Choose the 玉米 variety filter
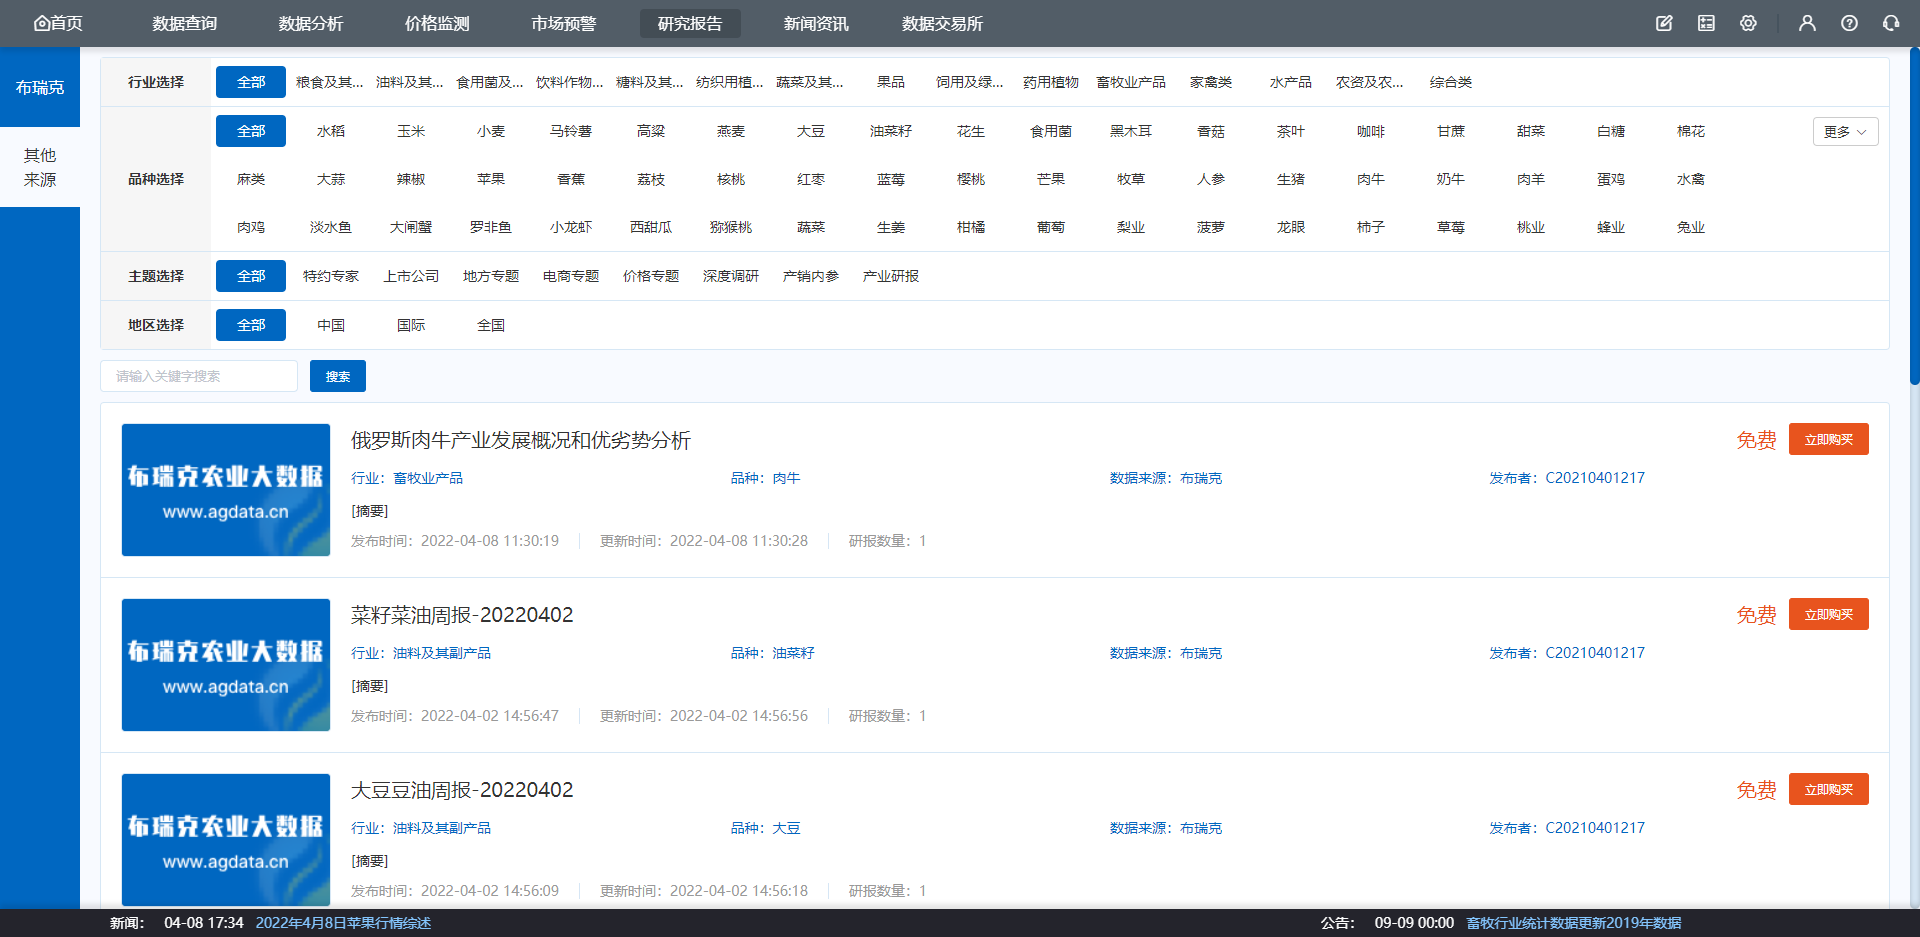The width and height of the screenshot is (1920, 937). point(411,131)
